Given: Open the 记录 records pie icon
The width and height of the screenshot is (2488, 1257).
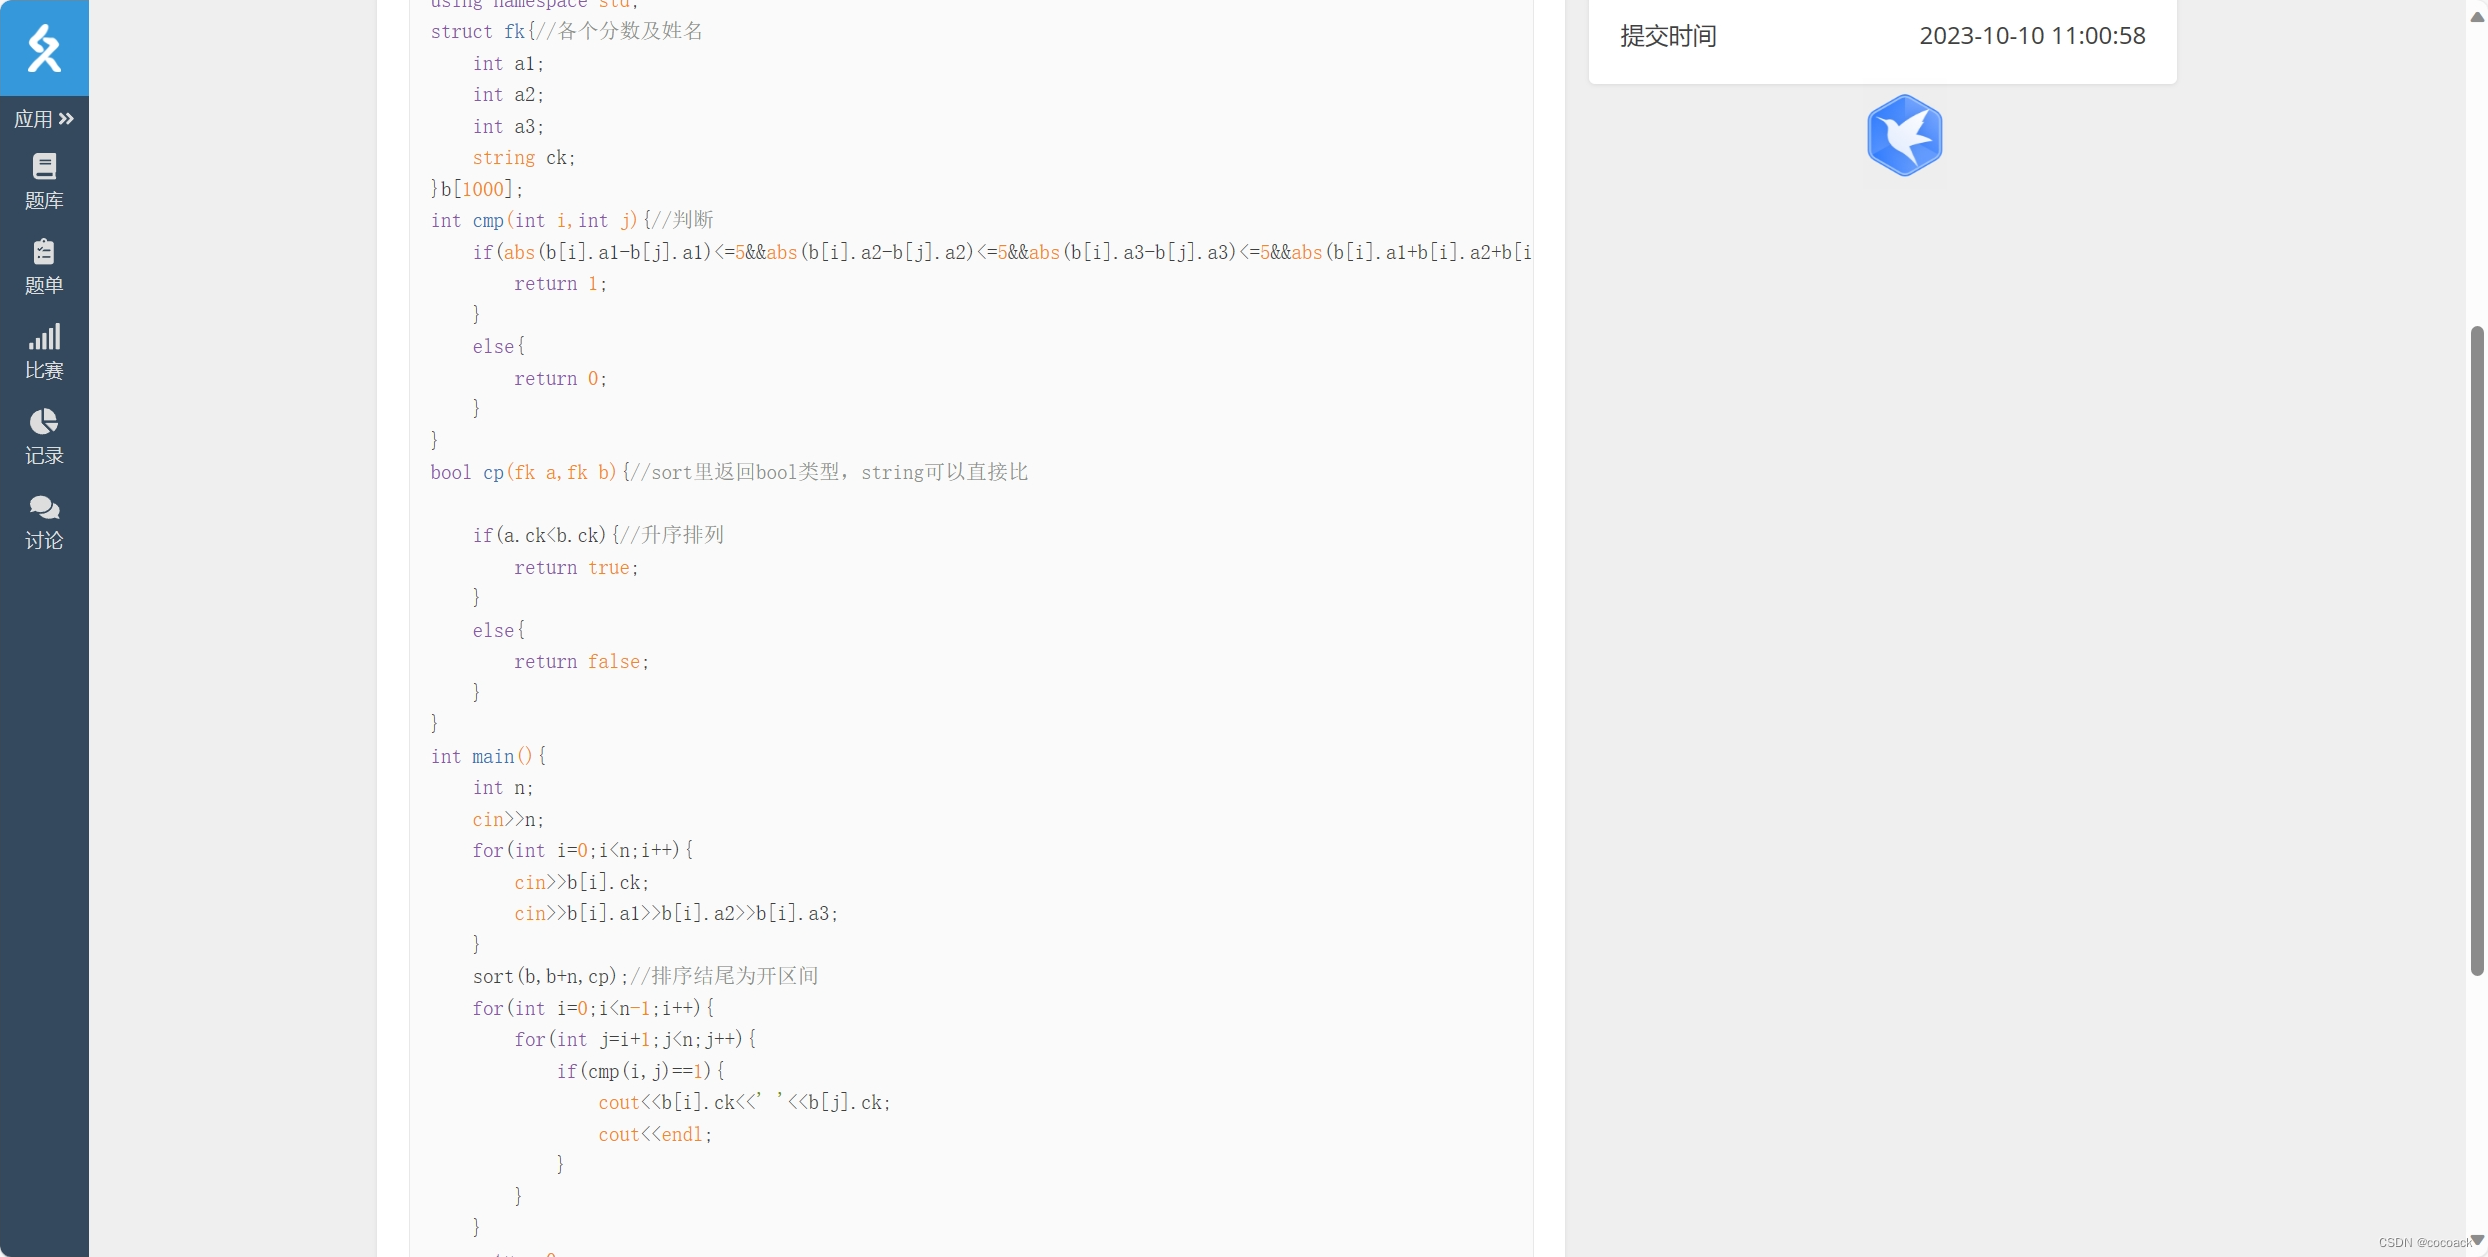Looking at the screenshot, I should pos(44,421).
